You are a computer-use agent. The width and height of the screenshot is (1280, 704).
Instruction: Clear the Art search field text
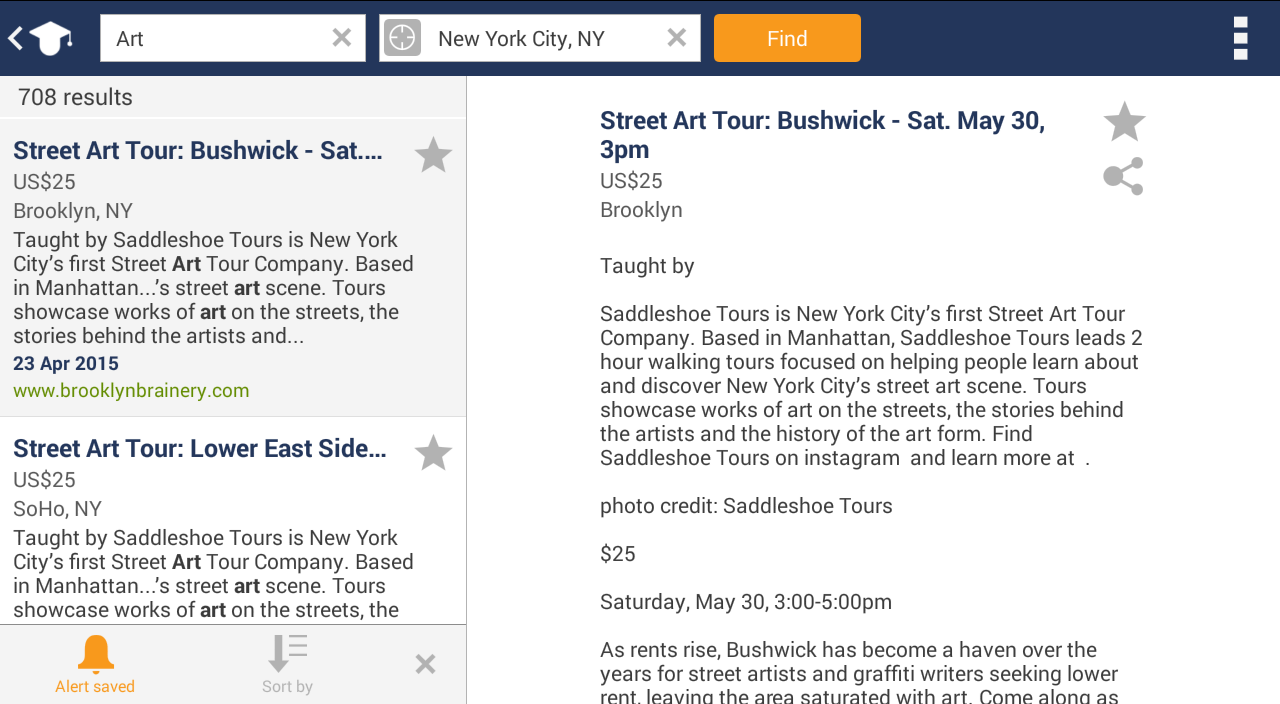pyautogui.click(x=342, y=38)
